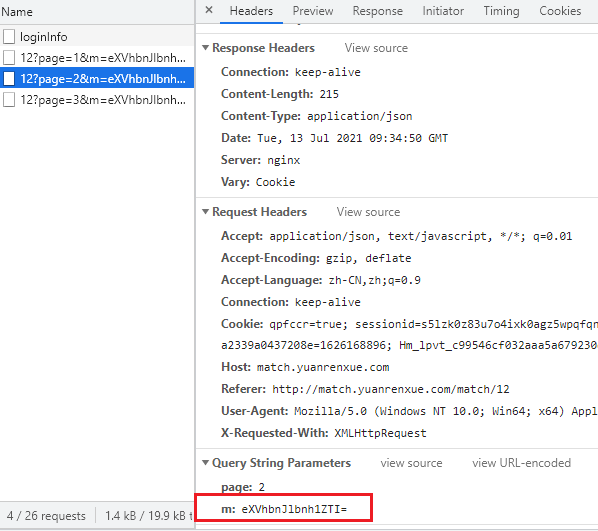Close the request details panel with the X icon
598x531 pixels.
tap(209, 10)
